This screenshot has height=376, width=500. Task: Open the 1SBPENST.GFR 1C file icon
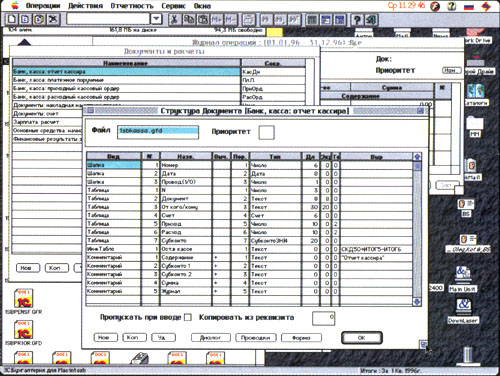tap(23, 298)
